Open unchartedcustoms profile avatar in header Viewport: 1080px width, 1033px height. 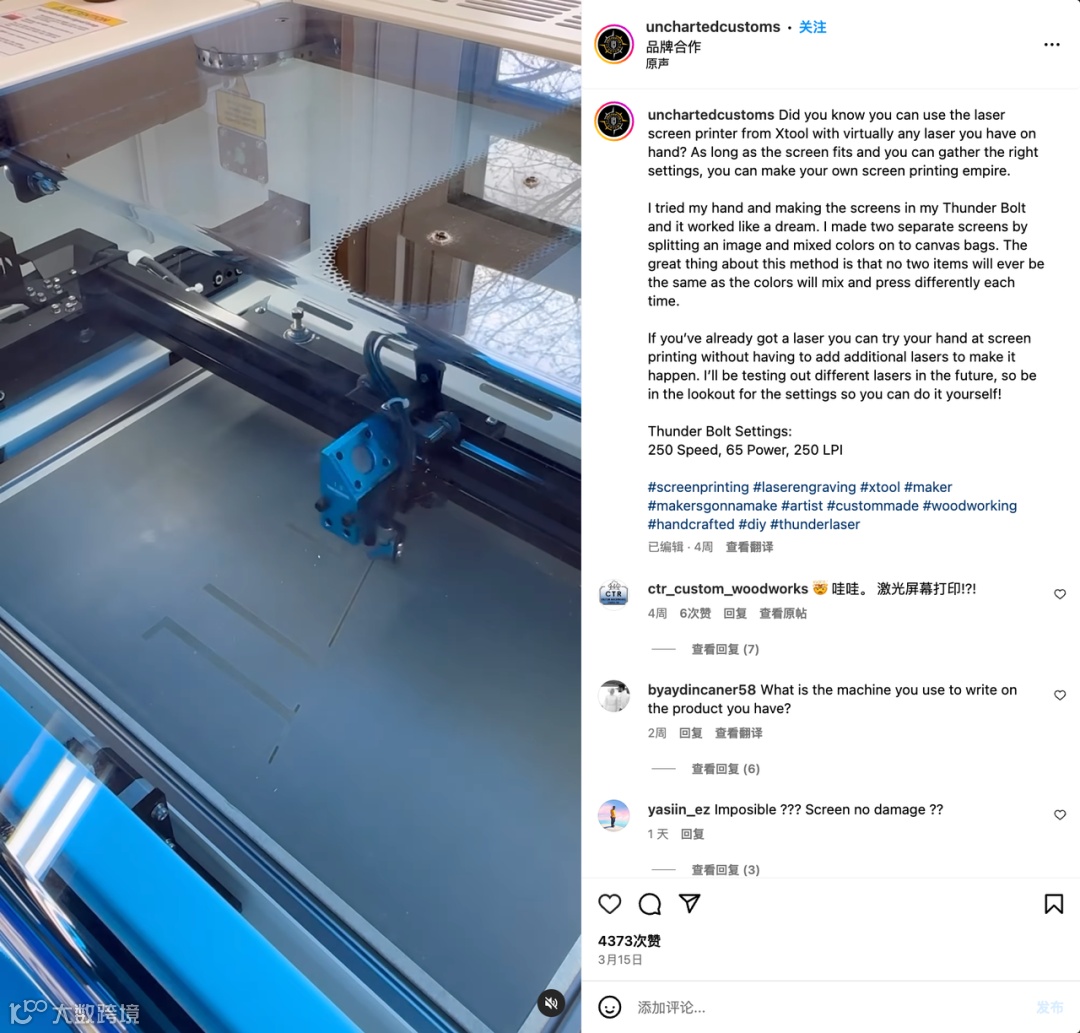point(614,45)
